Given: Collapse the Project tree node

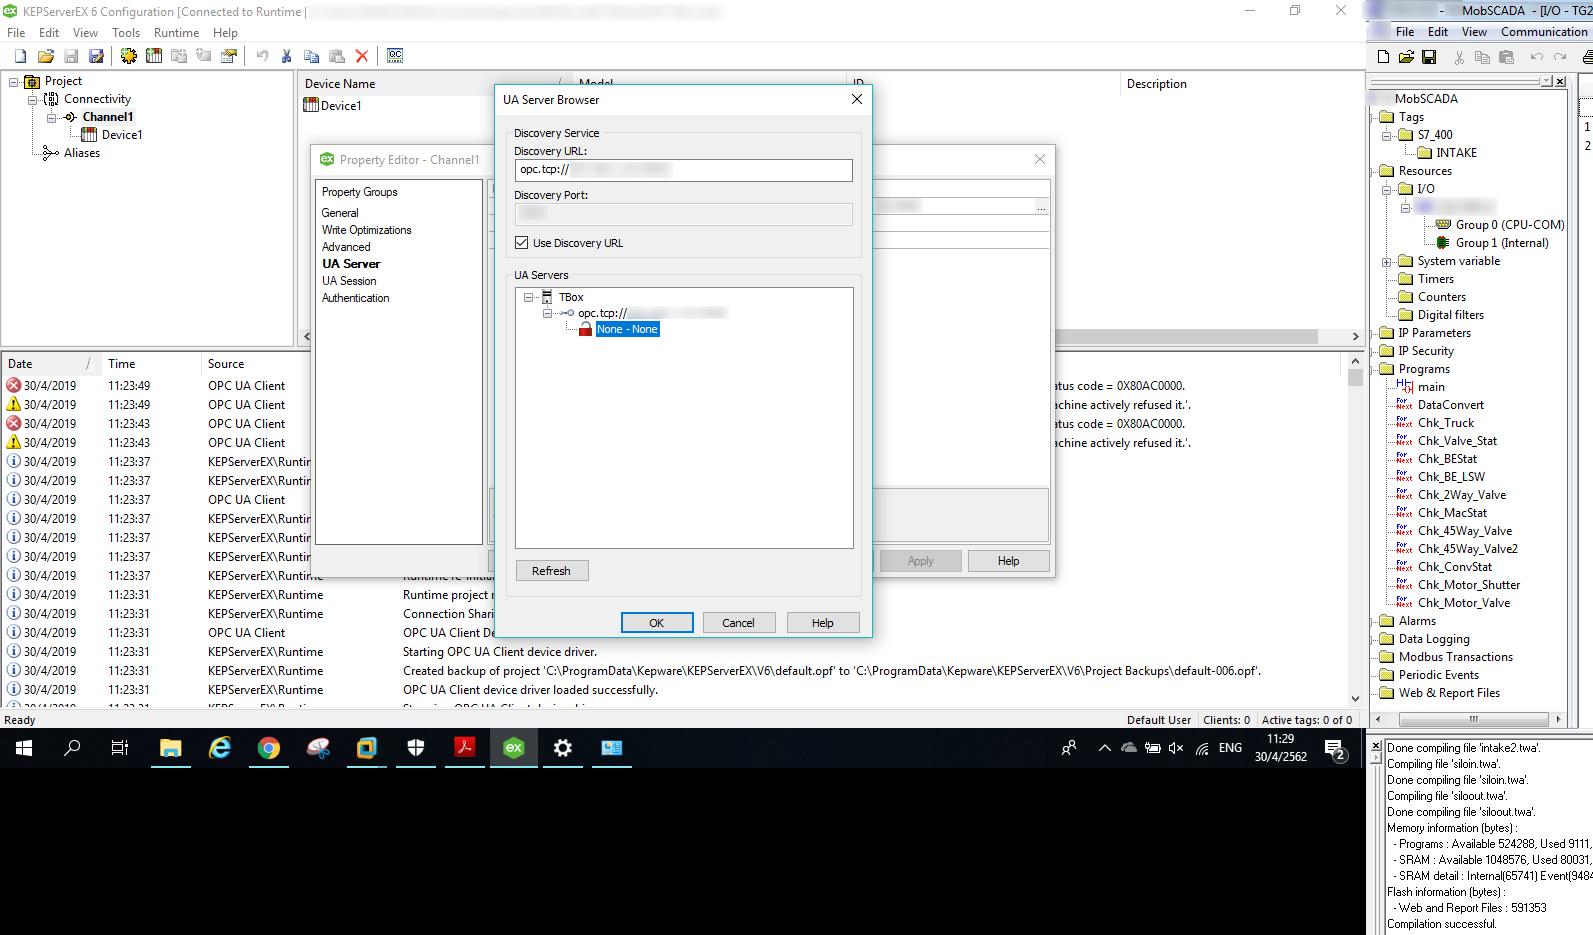Looking at the screenshot, I should click(x=14, y=81).
